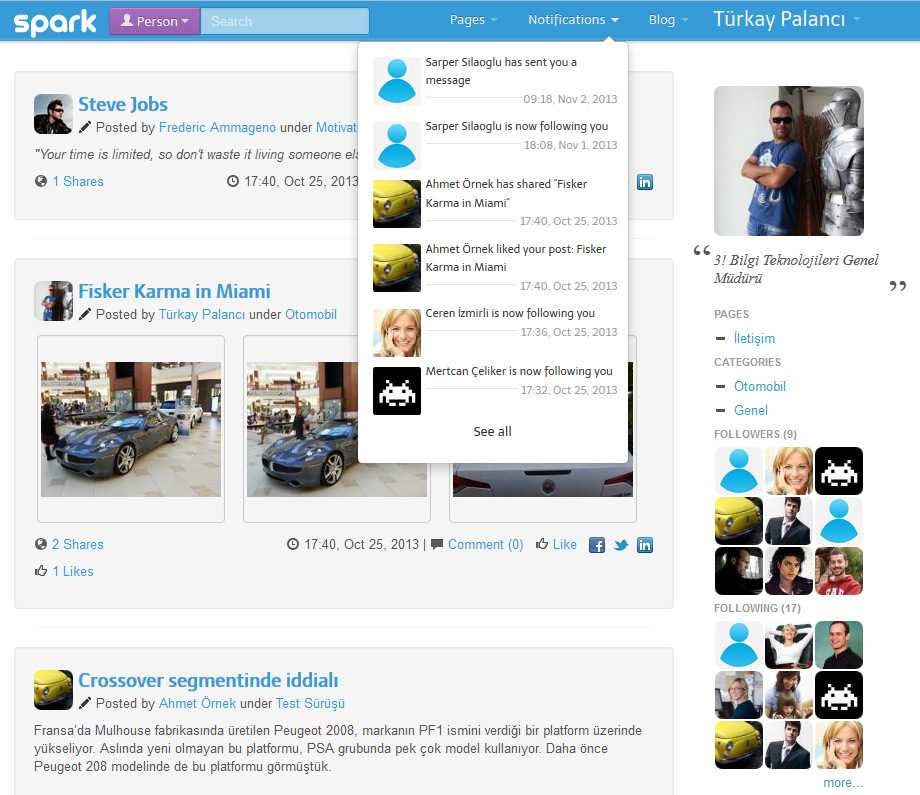Viewport: 920px width, 795px height.
Task: Open Ceren İzmirli following notification
Action: click(x=495, y=332)
